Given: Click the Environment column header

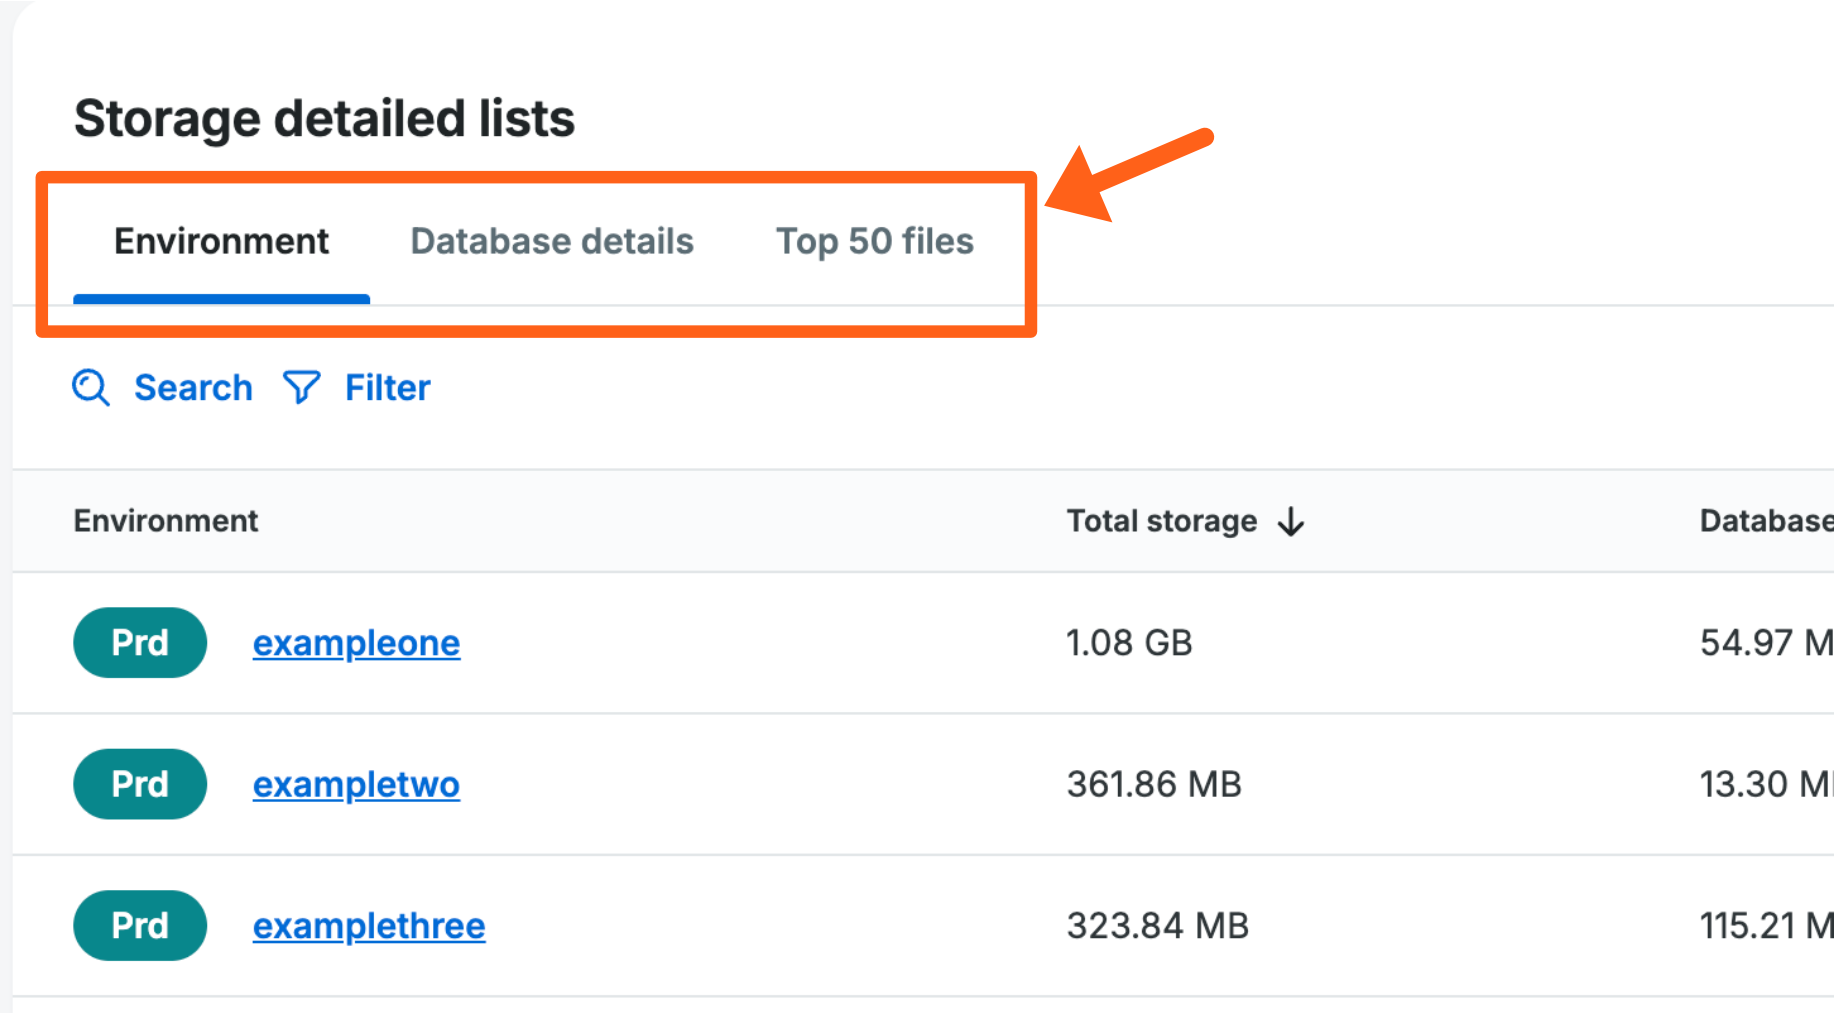Looking at the screenshot, I should click(x=166, y=520).
